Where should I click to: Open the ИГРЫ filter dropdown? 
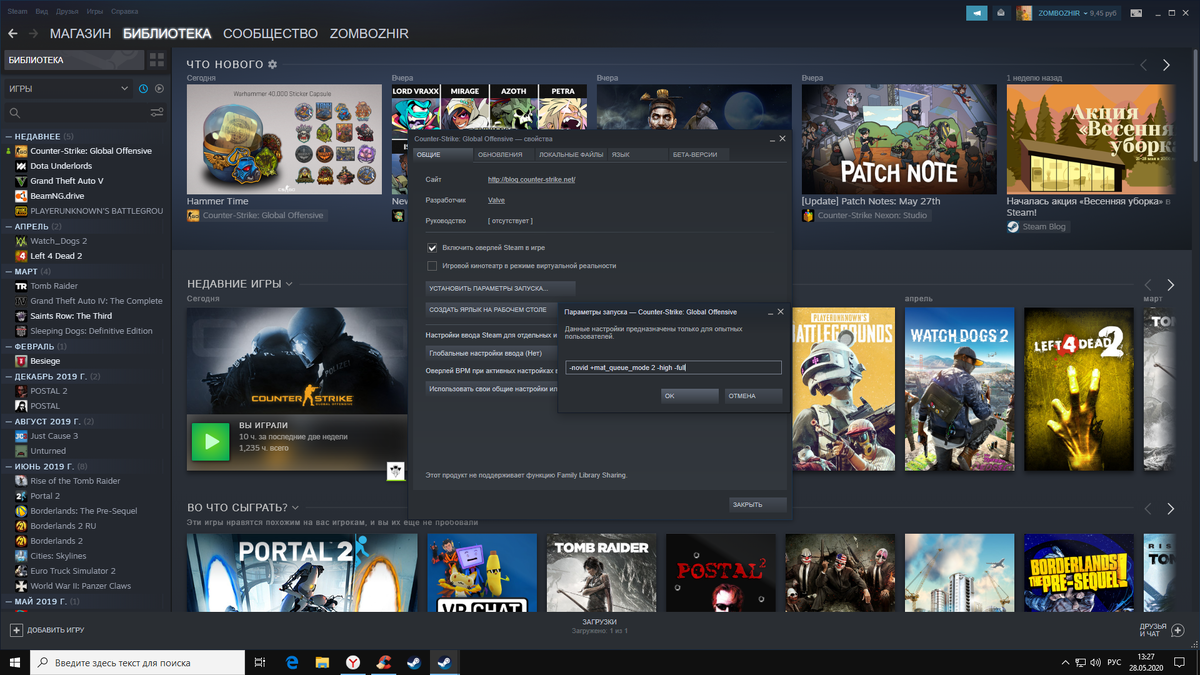[68, 89]
